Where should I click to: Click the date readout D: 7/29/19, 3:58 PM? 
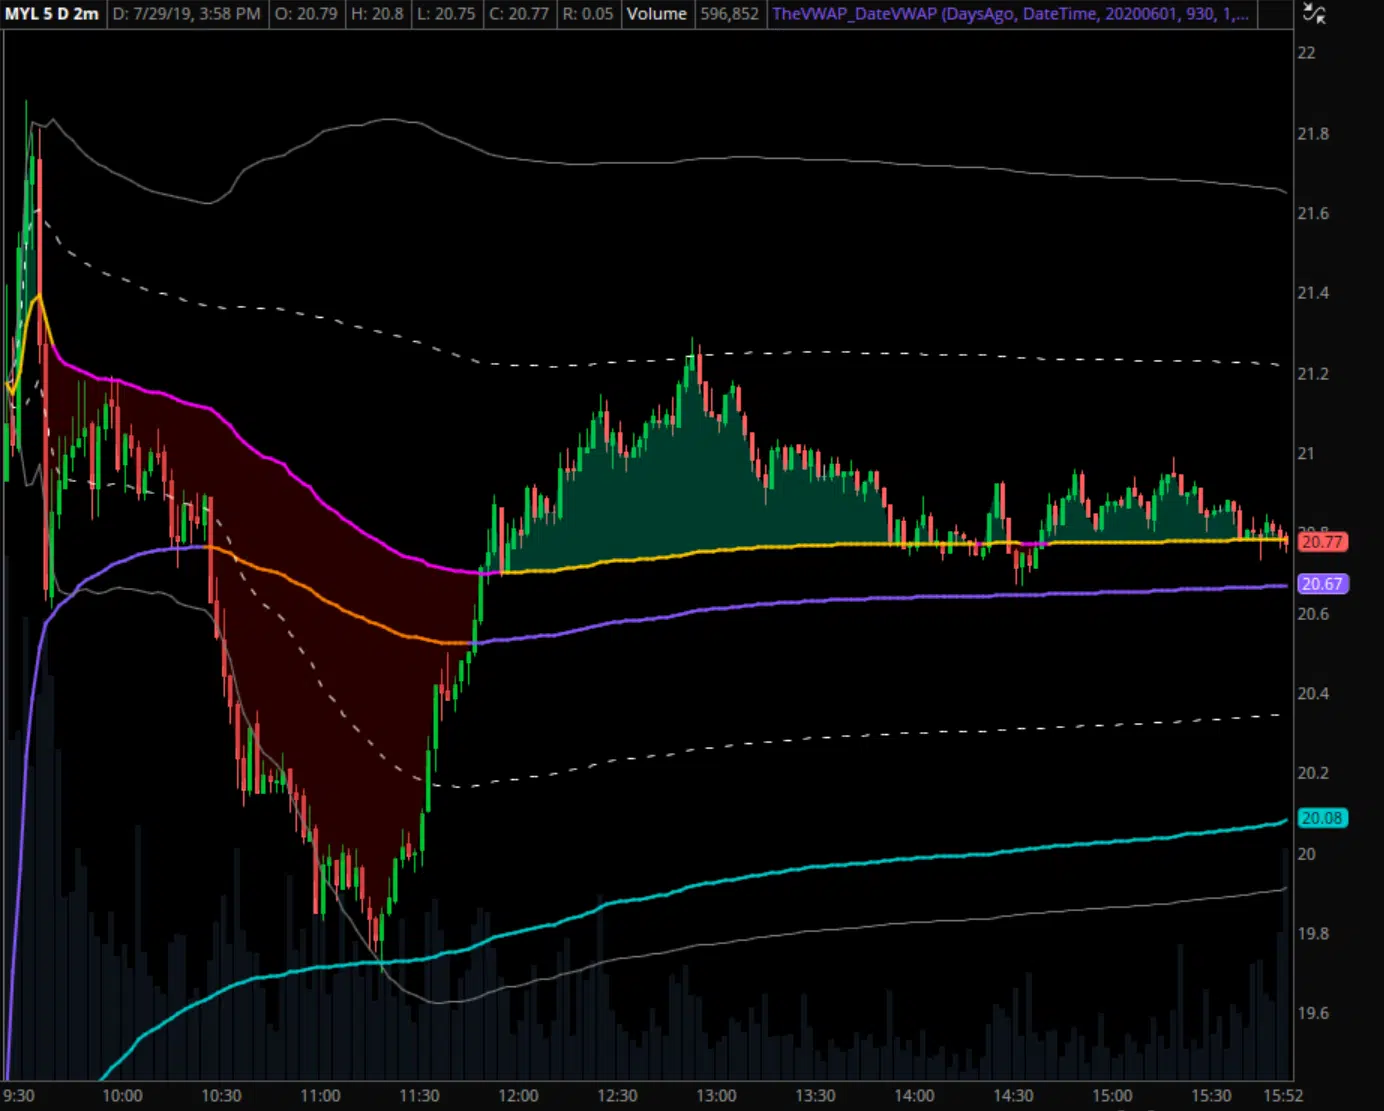click(186, 14)
